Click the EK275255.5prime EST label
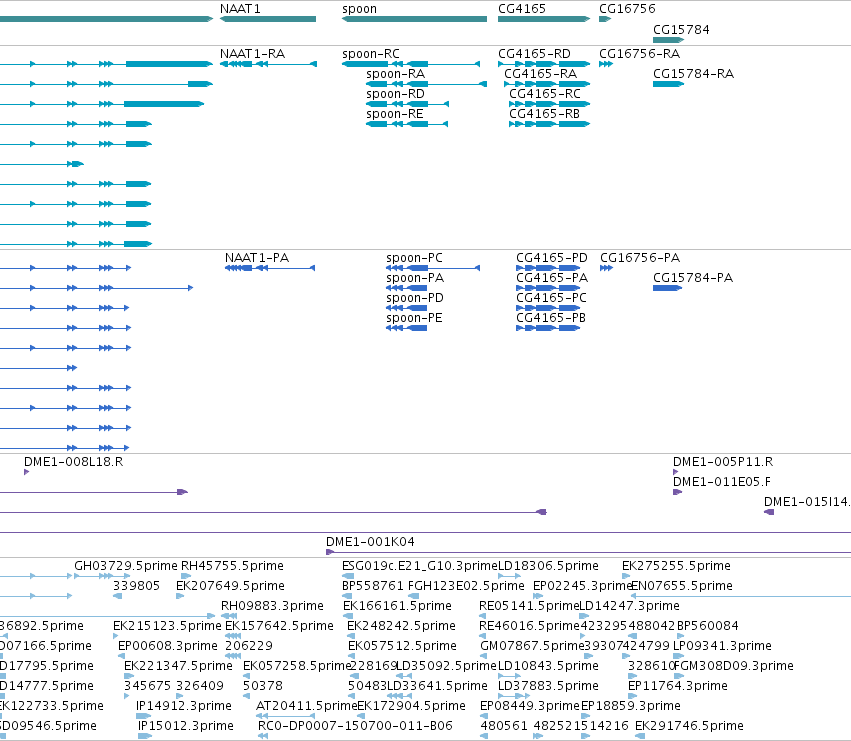This screenshot has width=851, height=741. click(676, 566)
